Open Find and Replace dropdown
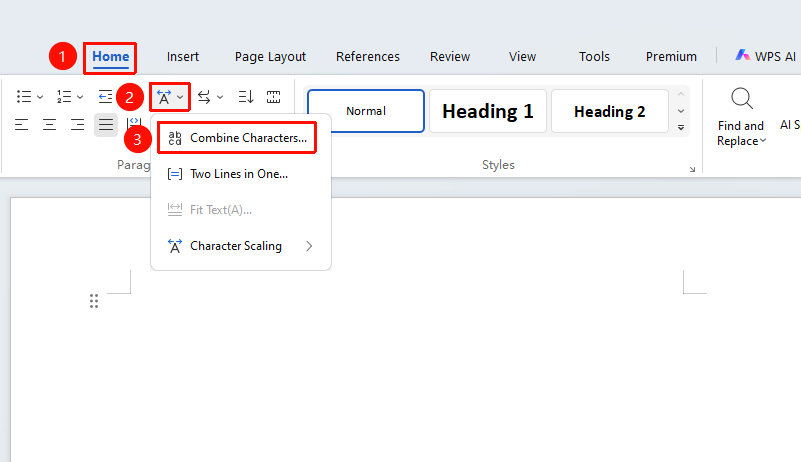 pos(763,141)
